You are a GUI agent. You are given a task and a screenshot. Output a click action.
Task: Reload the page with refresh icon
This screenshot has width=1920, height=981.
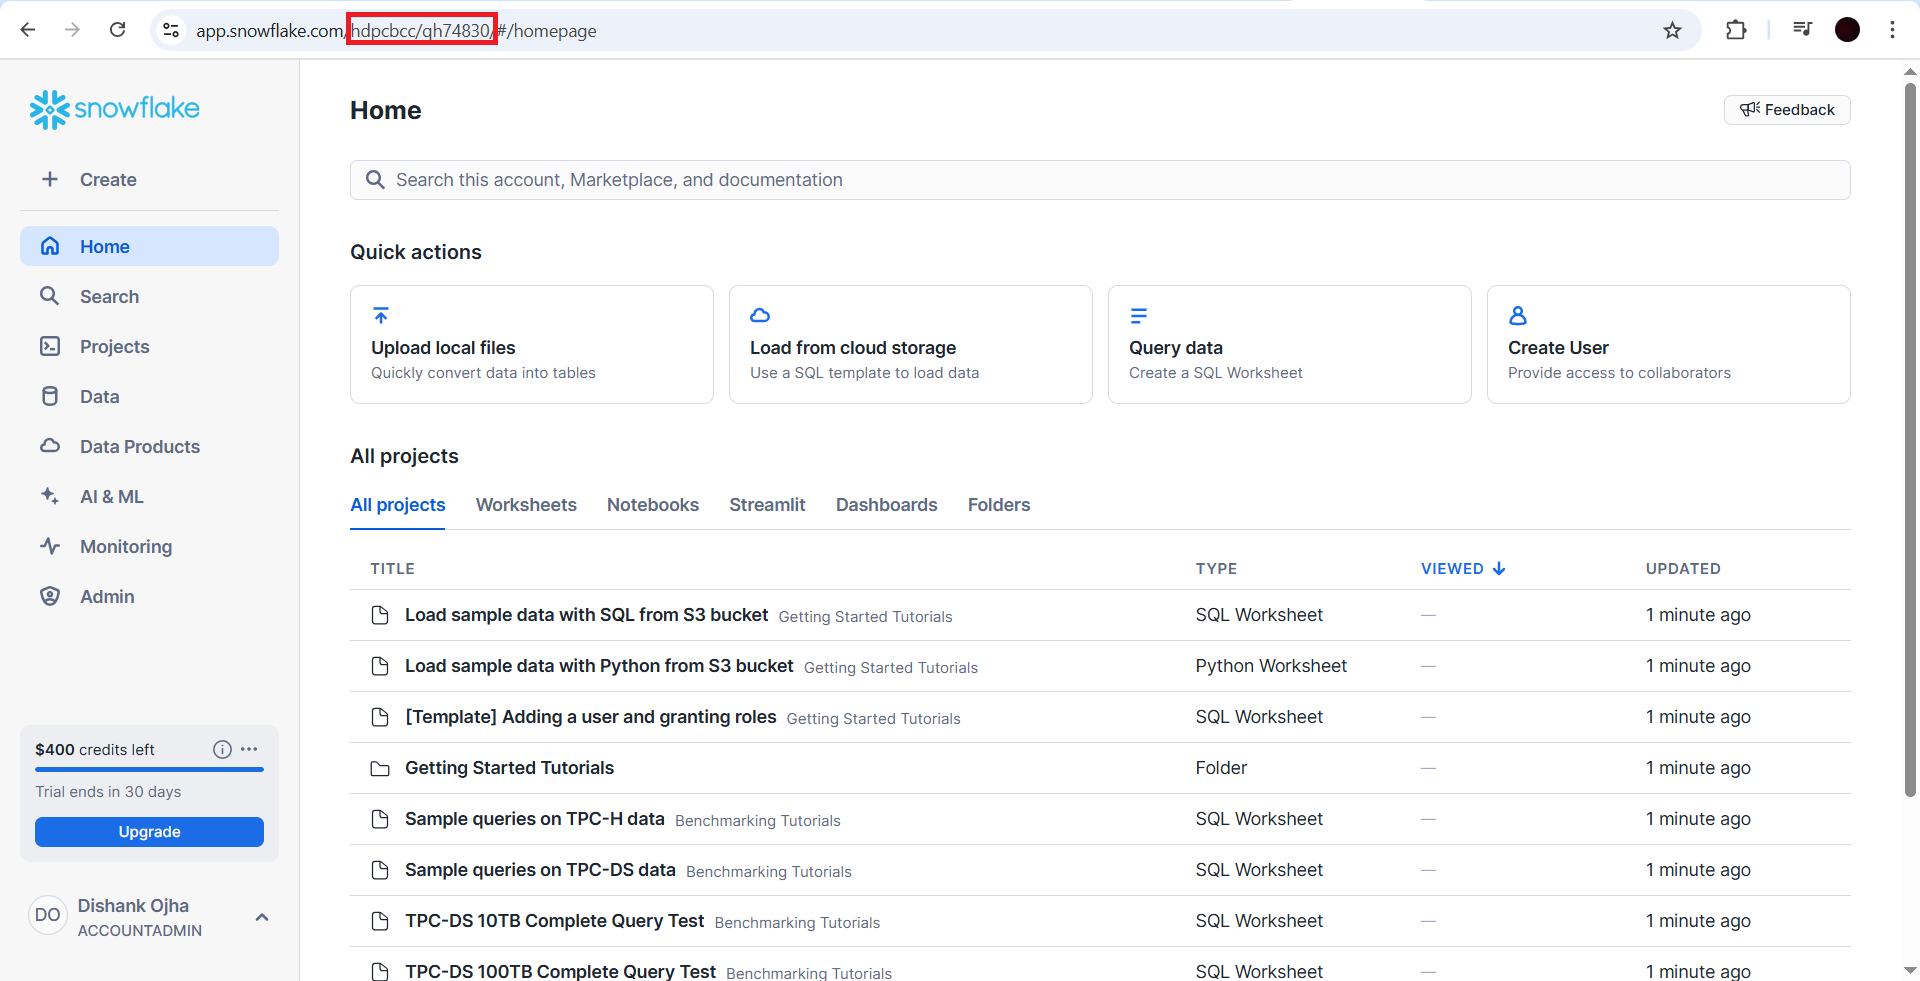pos(118,30)
